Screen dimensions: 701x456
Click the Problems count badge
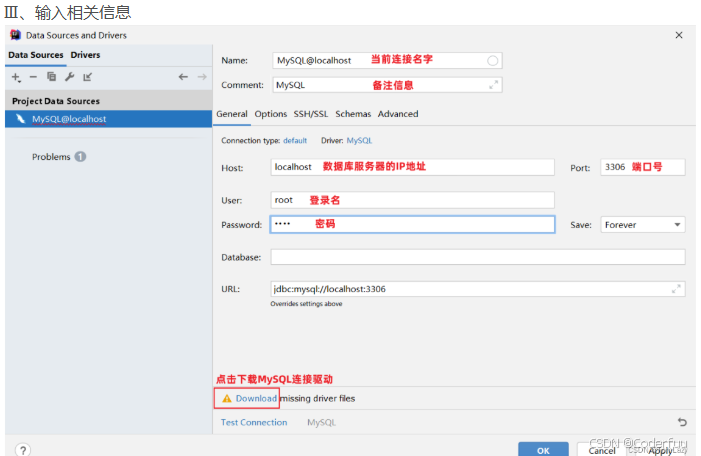[80, 157]
